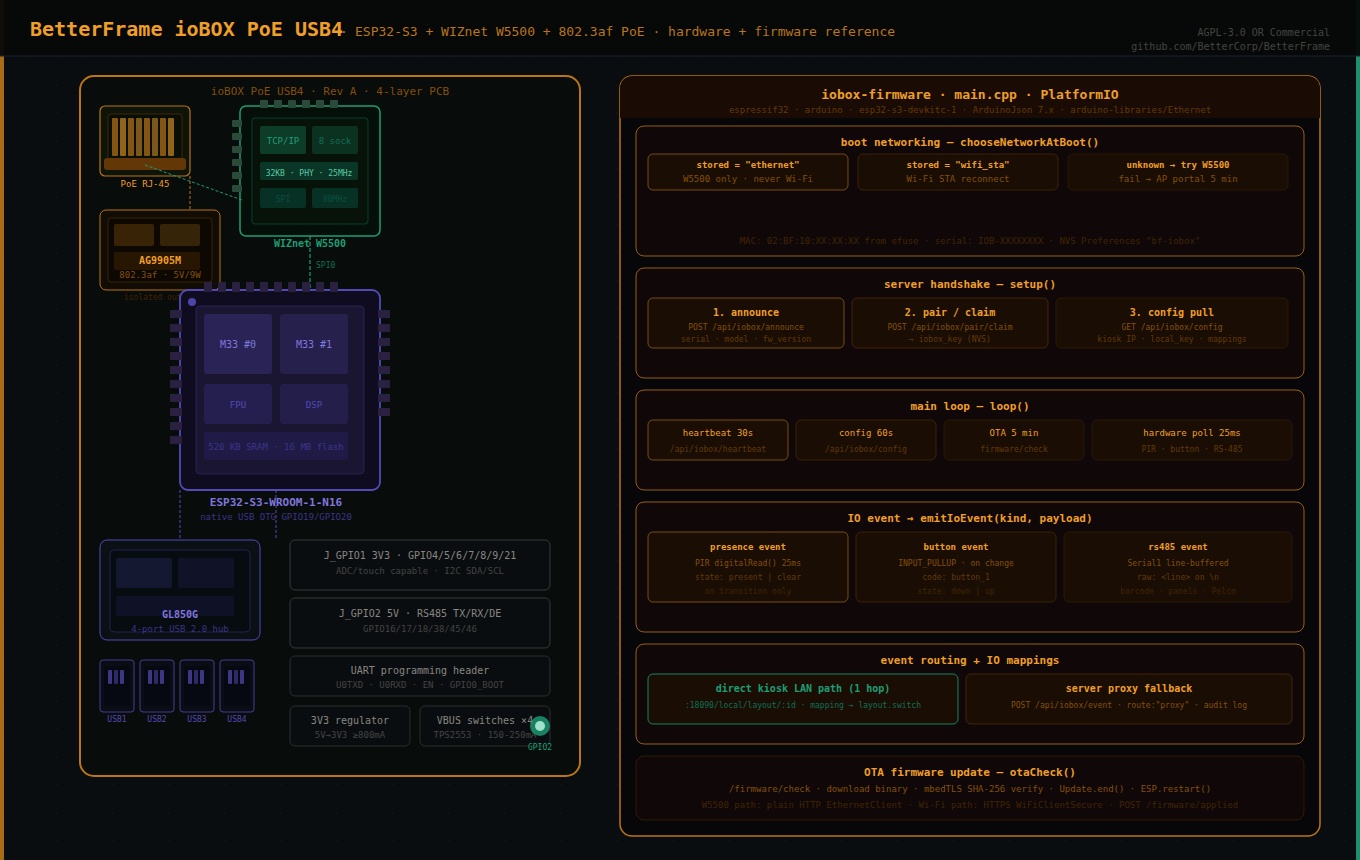Select the OTA 5 min card

coord(1014,440)
